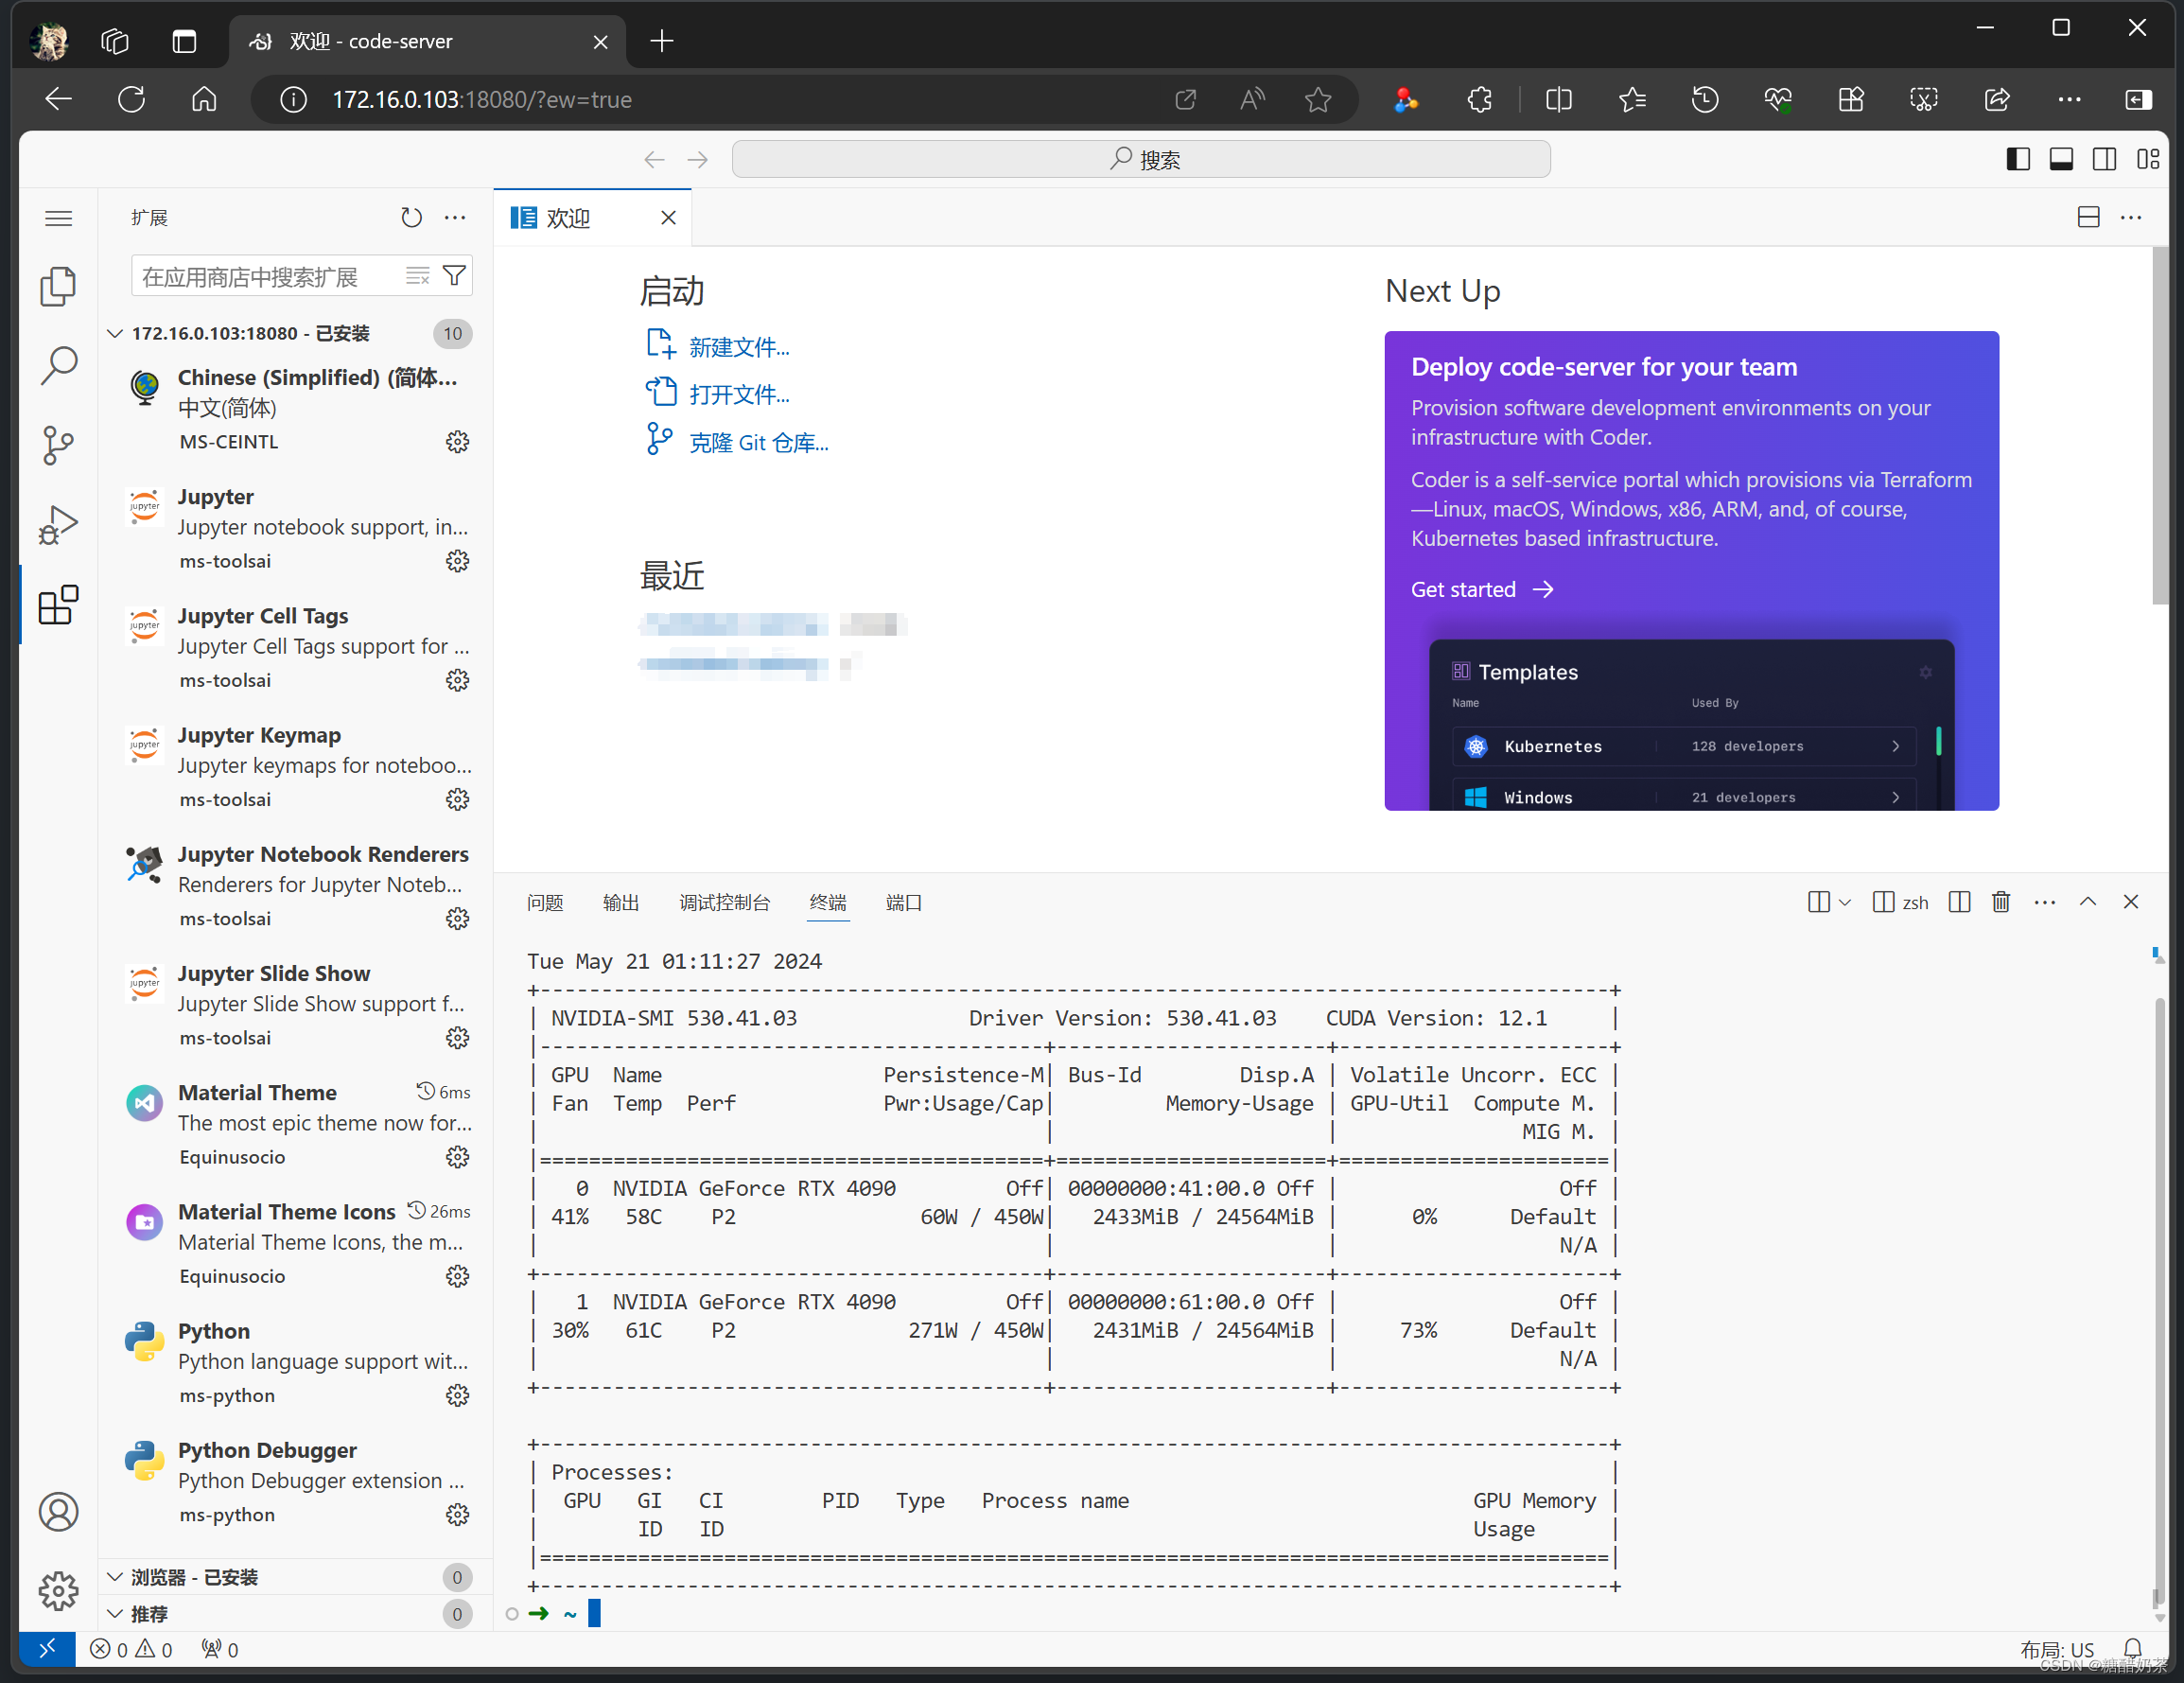Click the welcome page vertical scrollbar
The image size is (2184, 1683).
point(2160,425)
